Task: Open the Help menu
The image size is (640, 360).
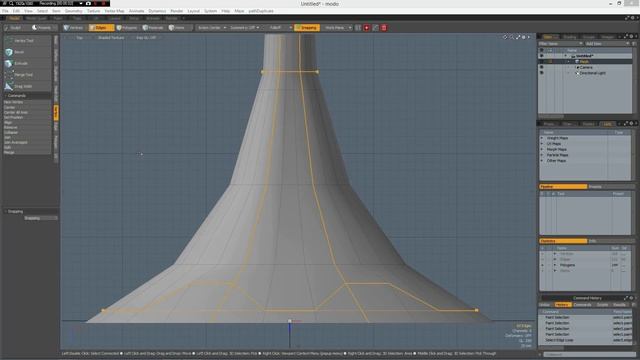Action: click(226, 11)
